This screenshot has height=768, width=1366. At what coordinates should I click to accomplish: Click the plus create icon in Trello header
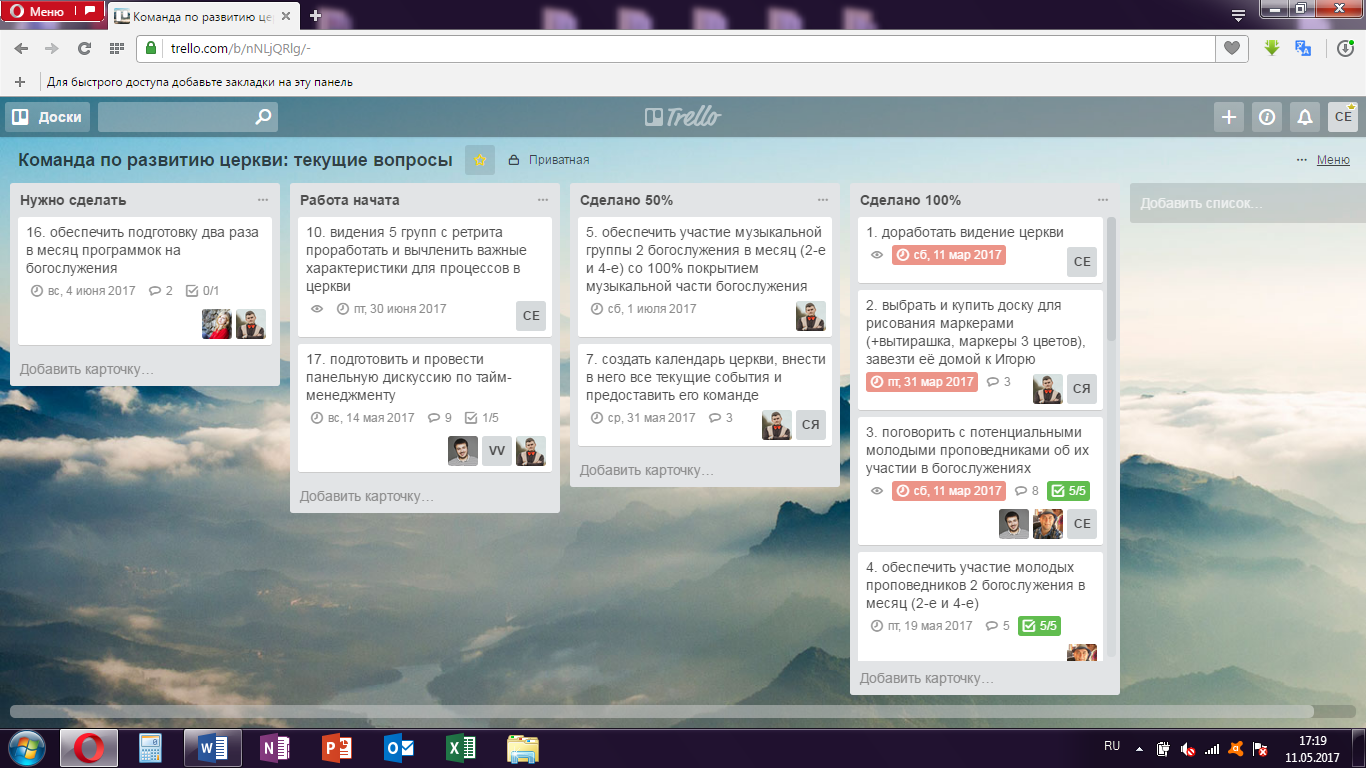[1229, 117]
